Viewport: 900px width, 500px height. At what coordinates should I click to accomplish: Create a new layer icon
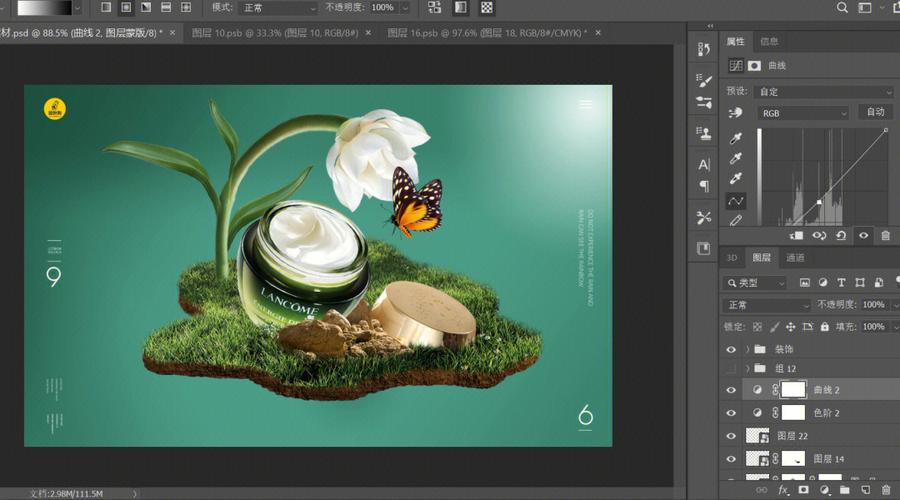865,490
